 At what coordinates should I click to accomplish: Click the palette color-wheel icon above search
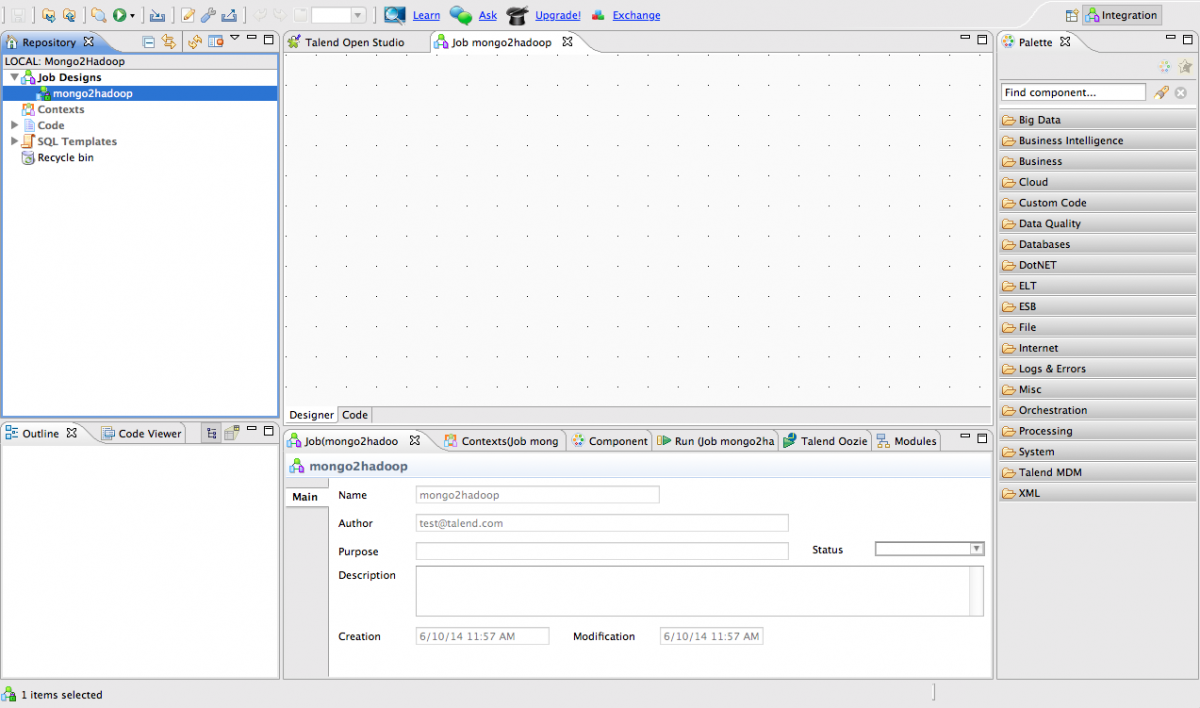(x=1164, y=67)
